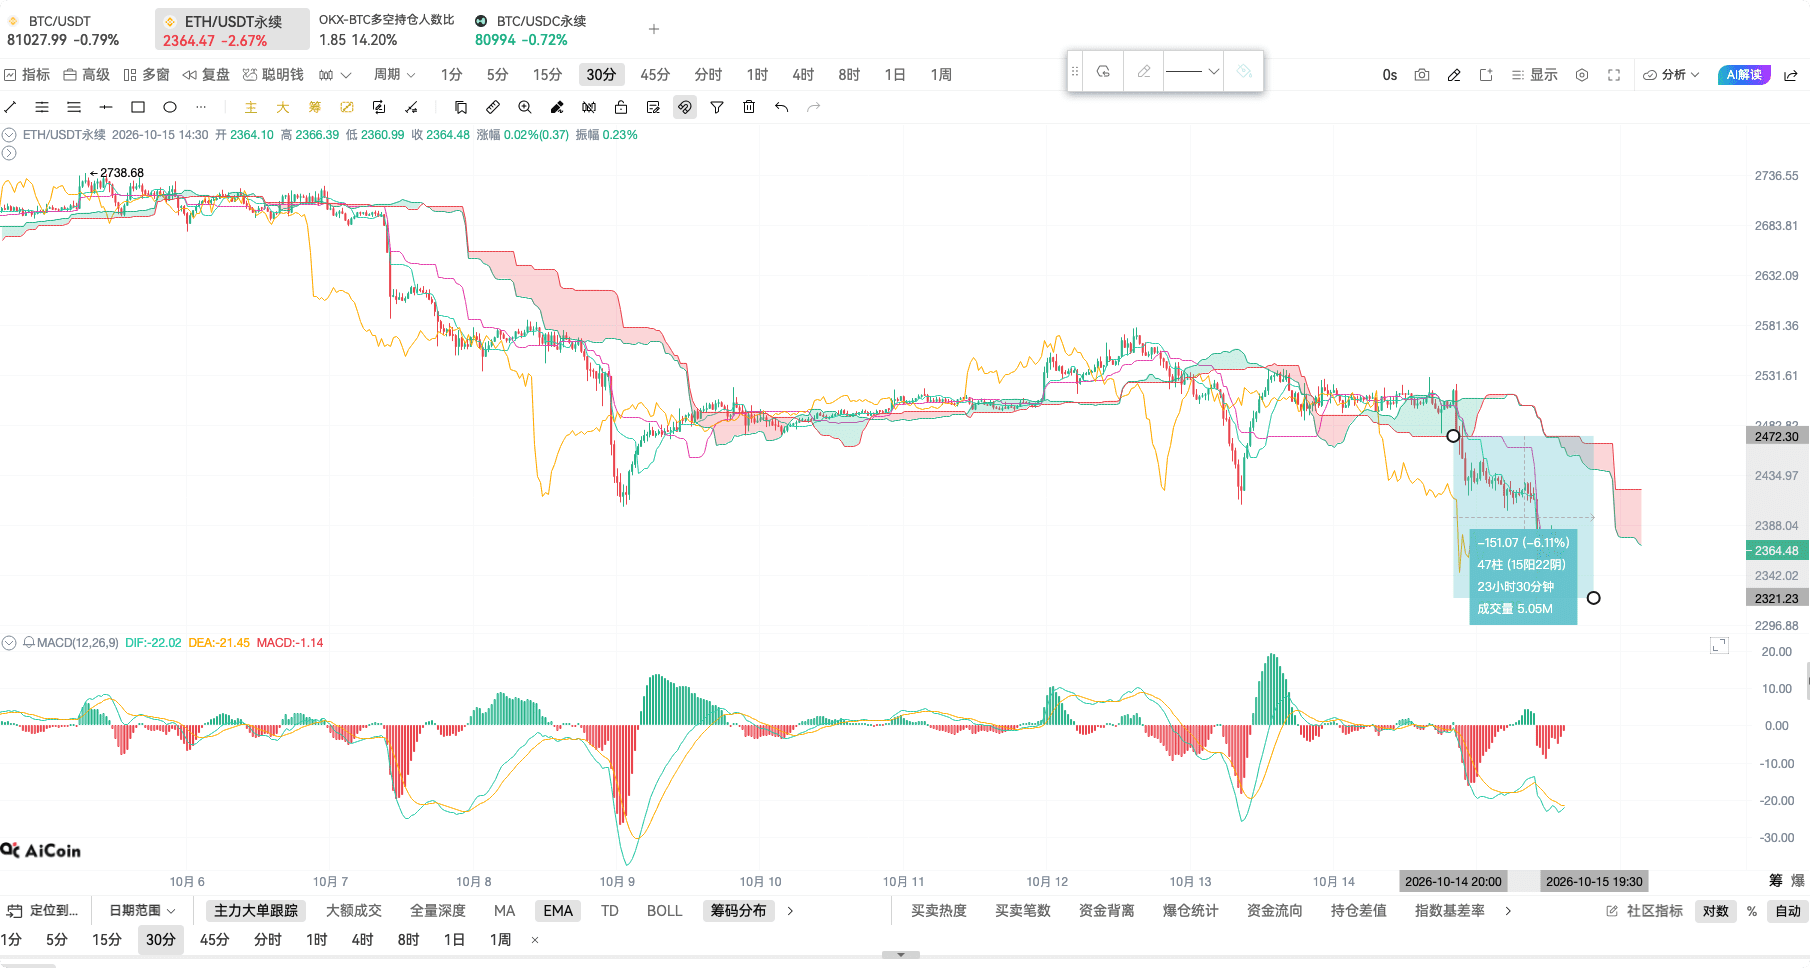Click the undo arrow in drawing toolbar

[x=781, y=107]
